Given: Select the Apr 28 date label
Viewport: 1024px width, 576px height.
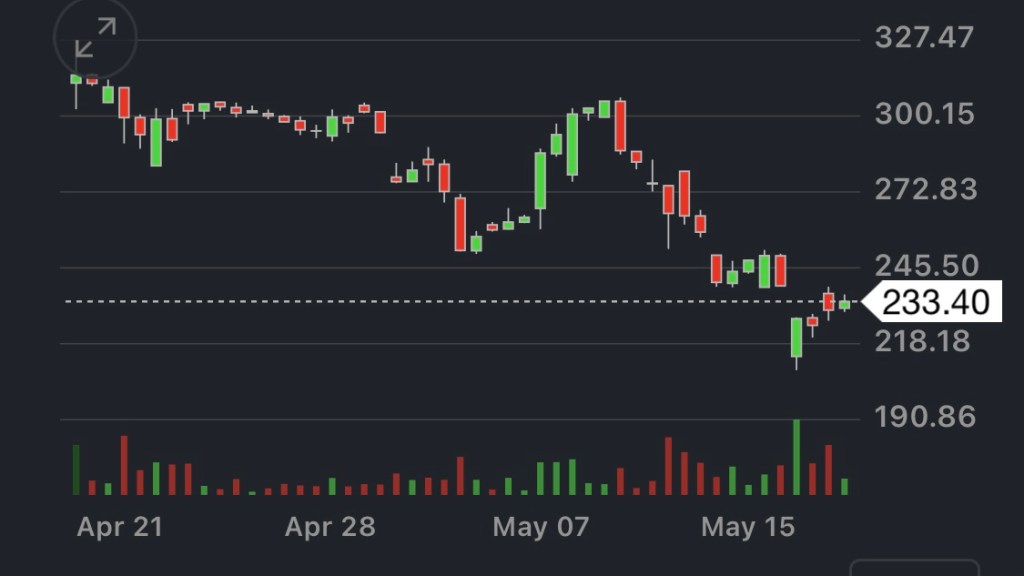Looking at the screenshot, I should (x=329, y=527).
